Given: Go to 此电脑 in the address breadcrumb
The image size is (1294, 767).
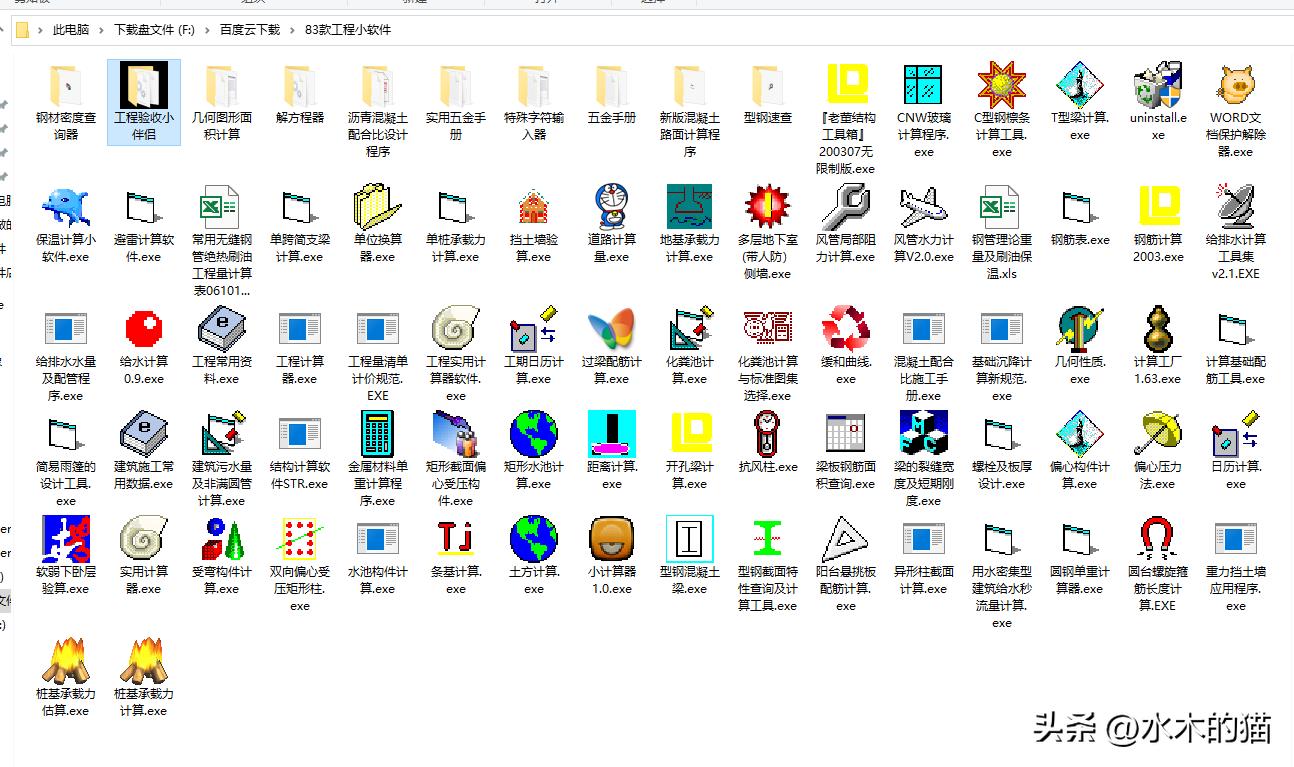Looking at the screenshot, I should (70, 30).
